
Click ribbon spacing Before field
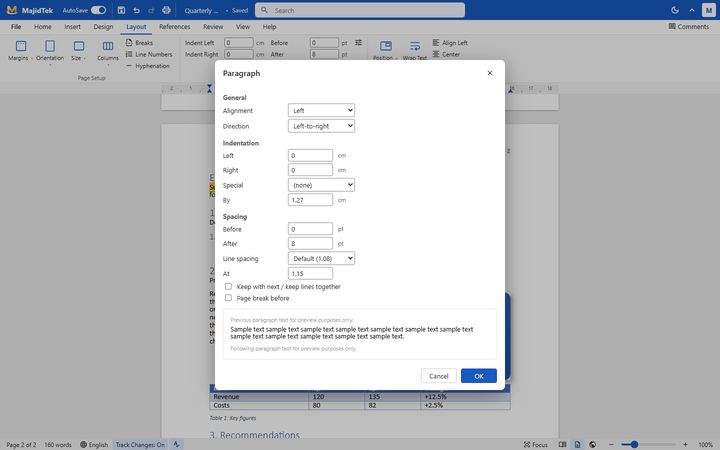[324, 43]
